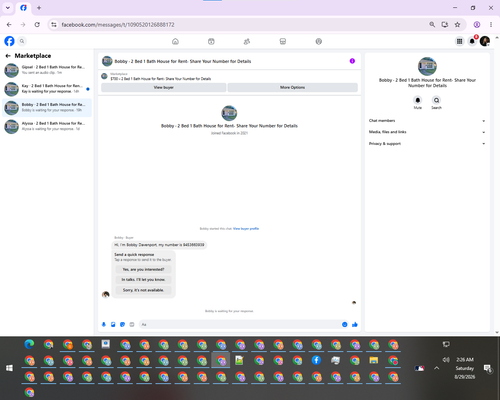Send quick reply "Yes, are you interested?"
The width and height of the screenshot is (500, 400).
coord(143,269)
